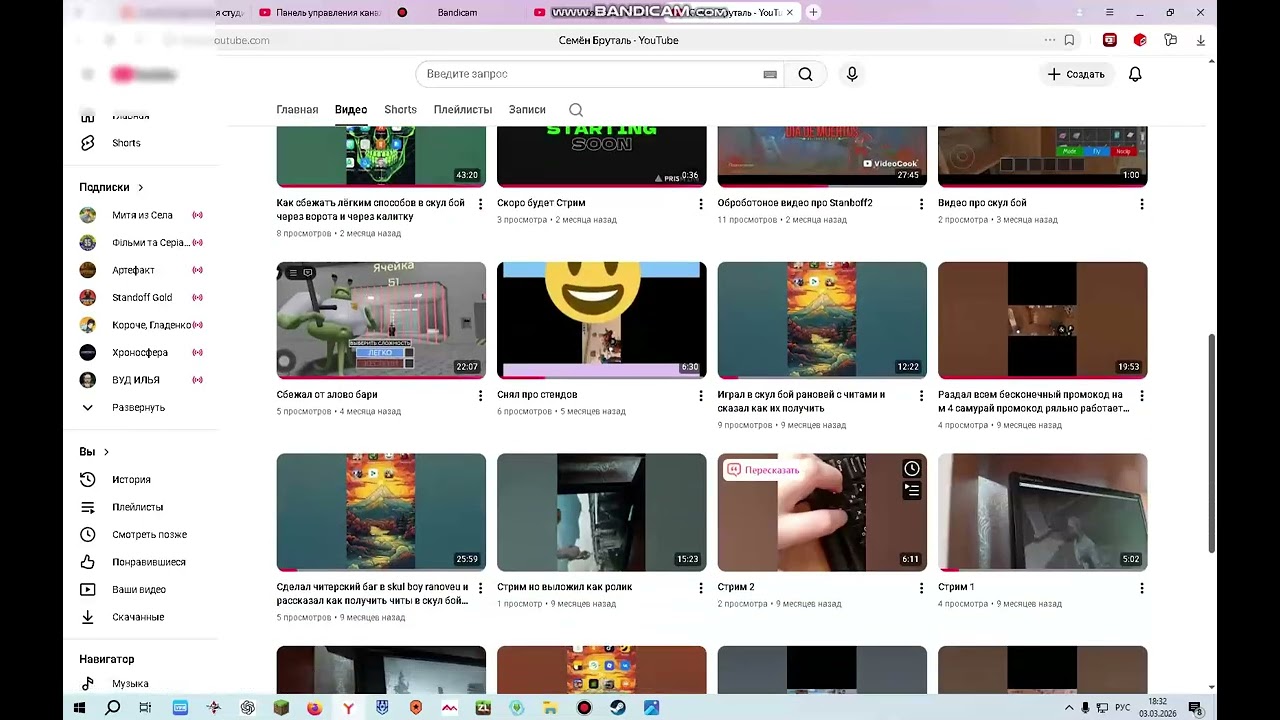Open the Сбежал от злово бари thumbnail
Image resolution: width=1280 pixels, height=720 pixels.
pos(381,321)
